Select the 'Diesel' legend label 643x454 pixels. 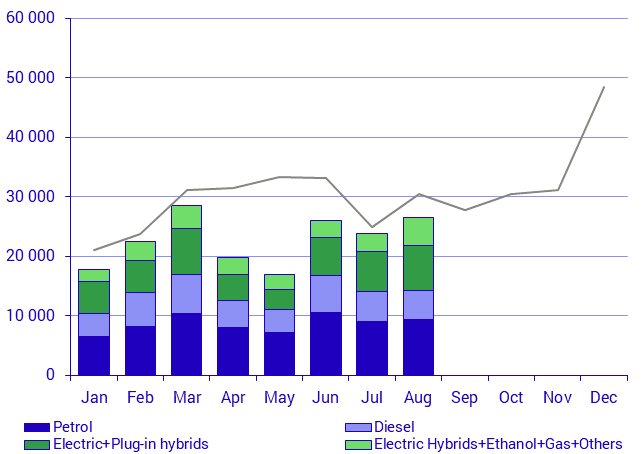[394, 427]
